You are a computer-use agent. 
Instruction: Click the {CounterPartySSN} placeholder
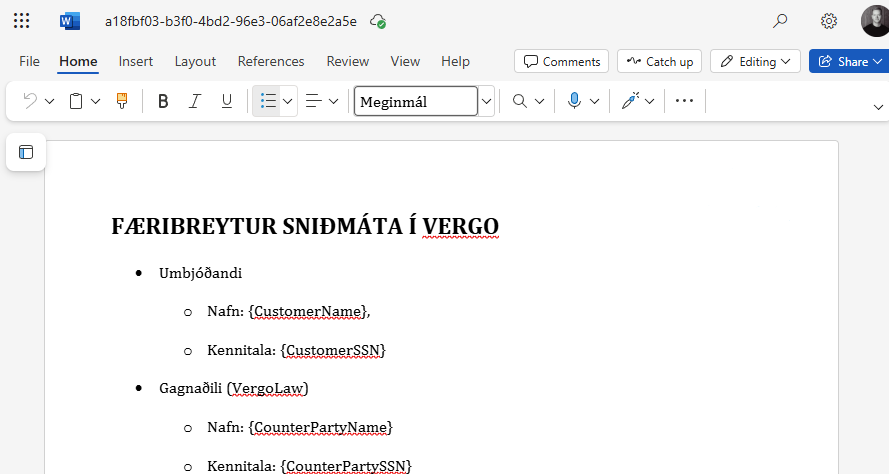coord(346,466)
